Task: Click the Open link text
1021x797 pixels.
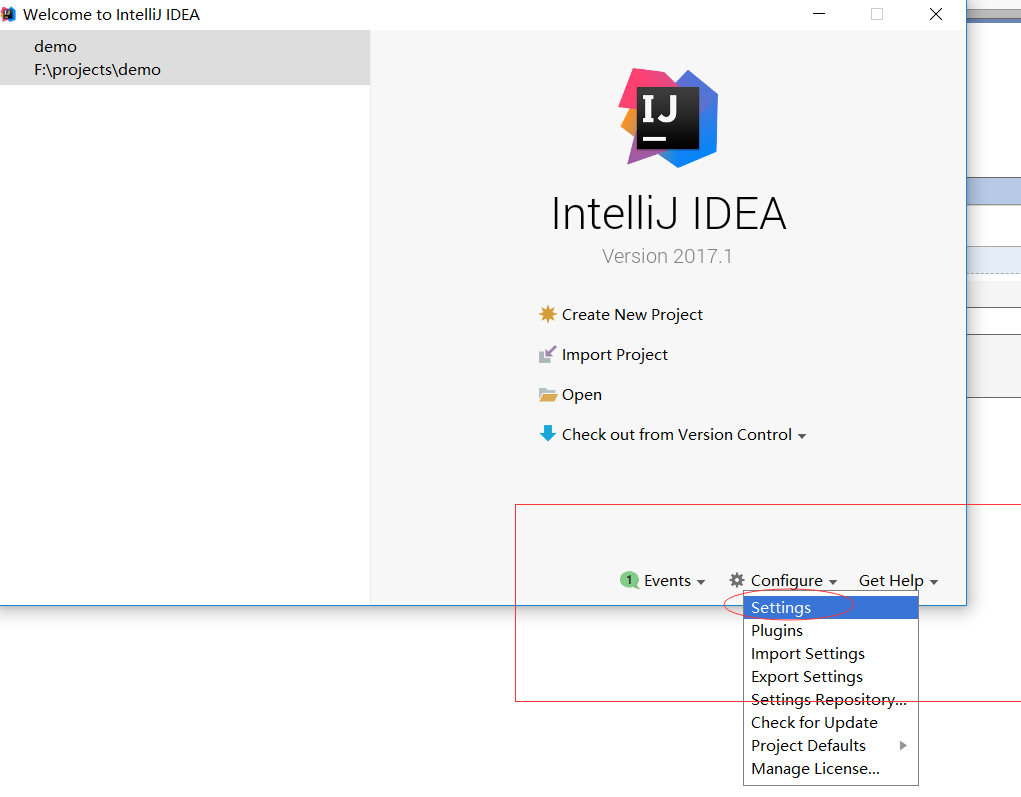Action: coord(581,395)
